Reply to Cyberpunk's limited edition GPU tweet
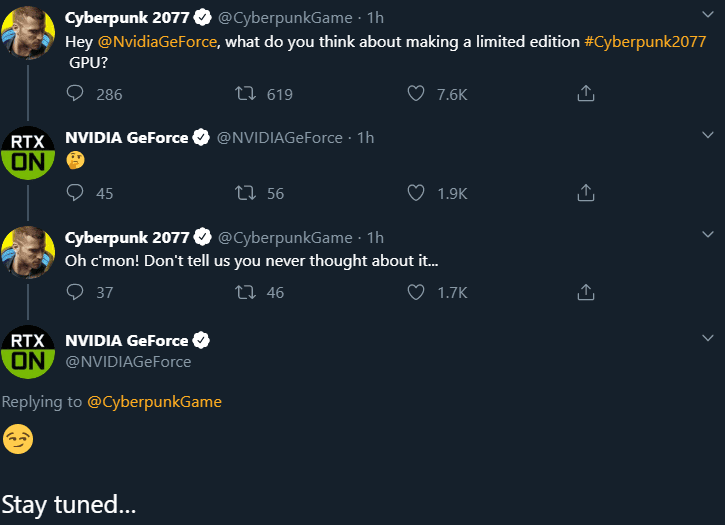Viewport: 725px width, 525px height. point(77,94)
